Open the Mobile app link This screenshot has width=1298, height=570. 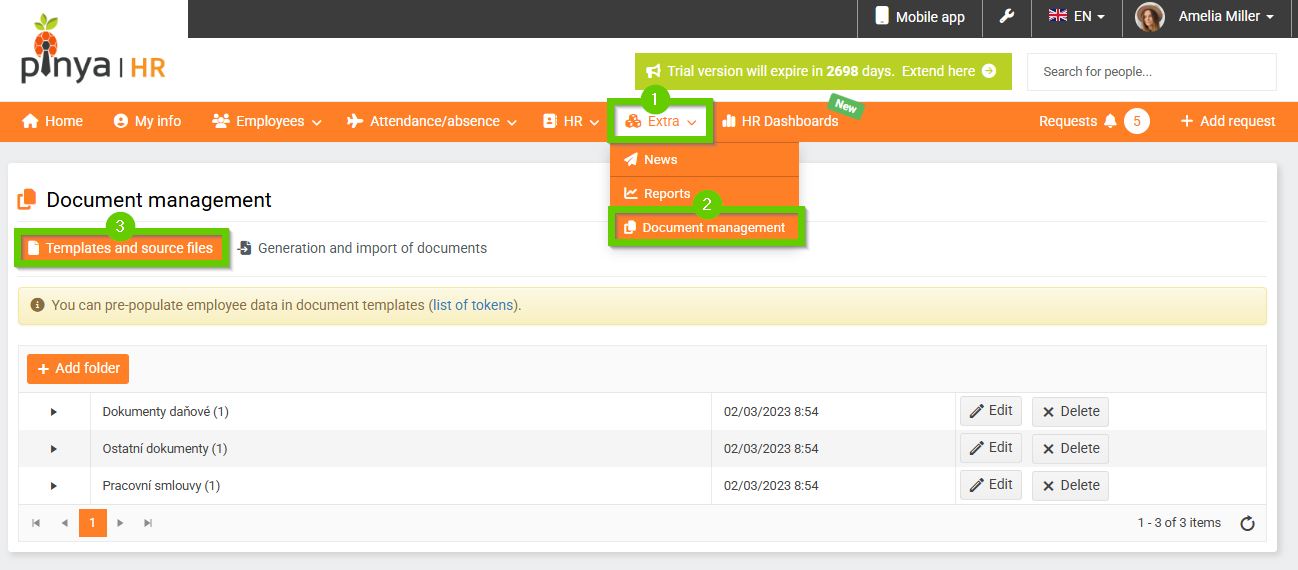pos(920,16)
